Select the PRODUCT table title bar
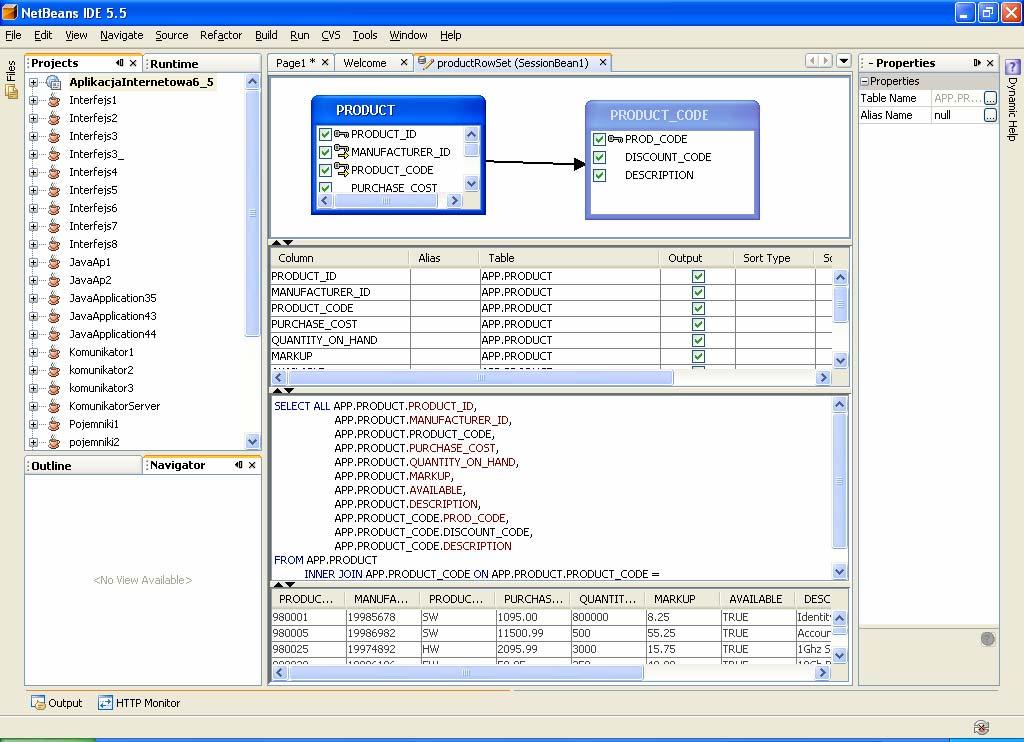 pyautogui.click(x=398, y=110)
